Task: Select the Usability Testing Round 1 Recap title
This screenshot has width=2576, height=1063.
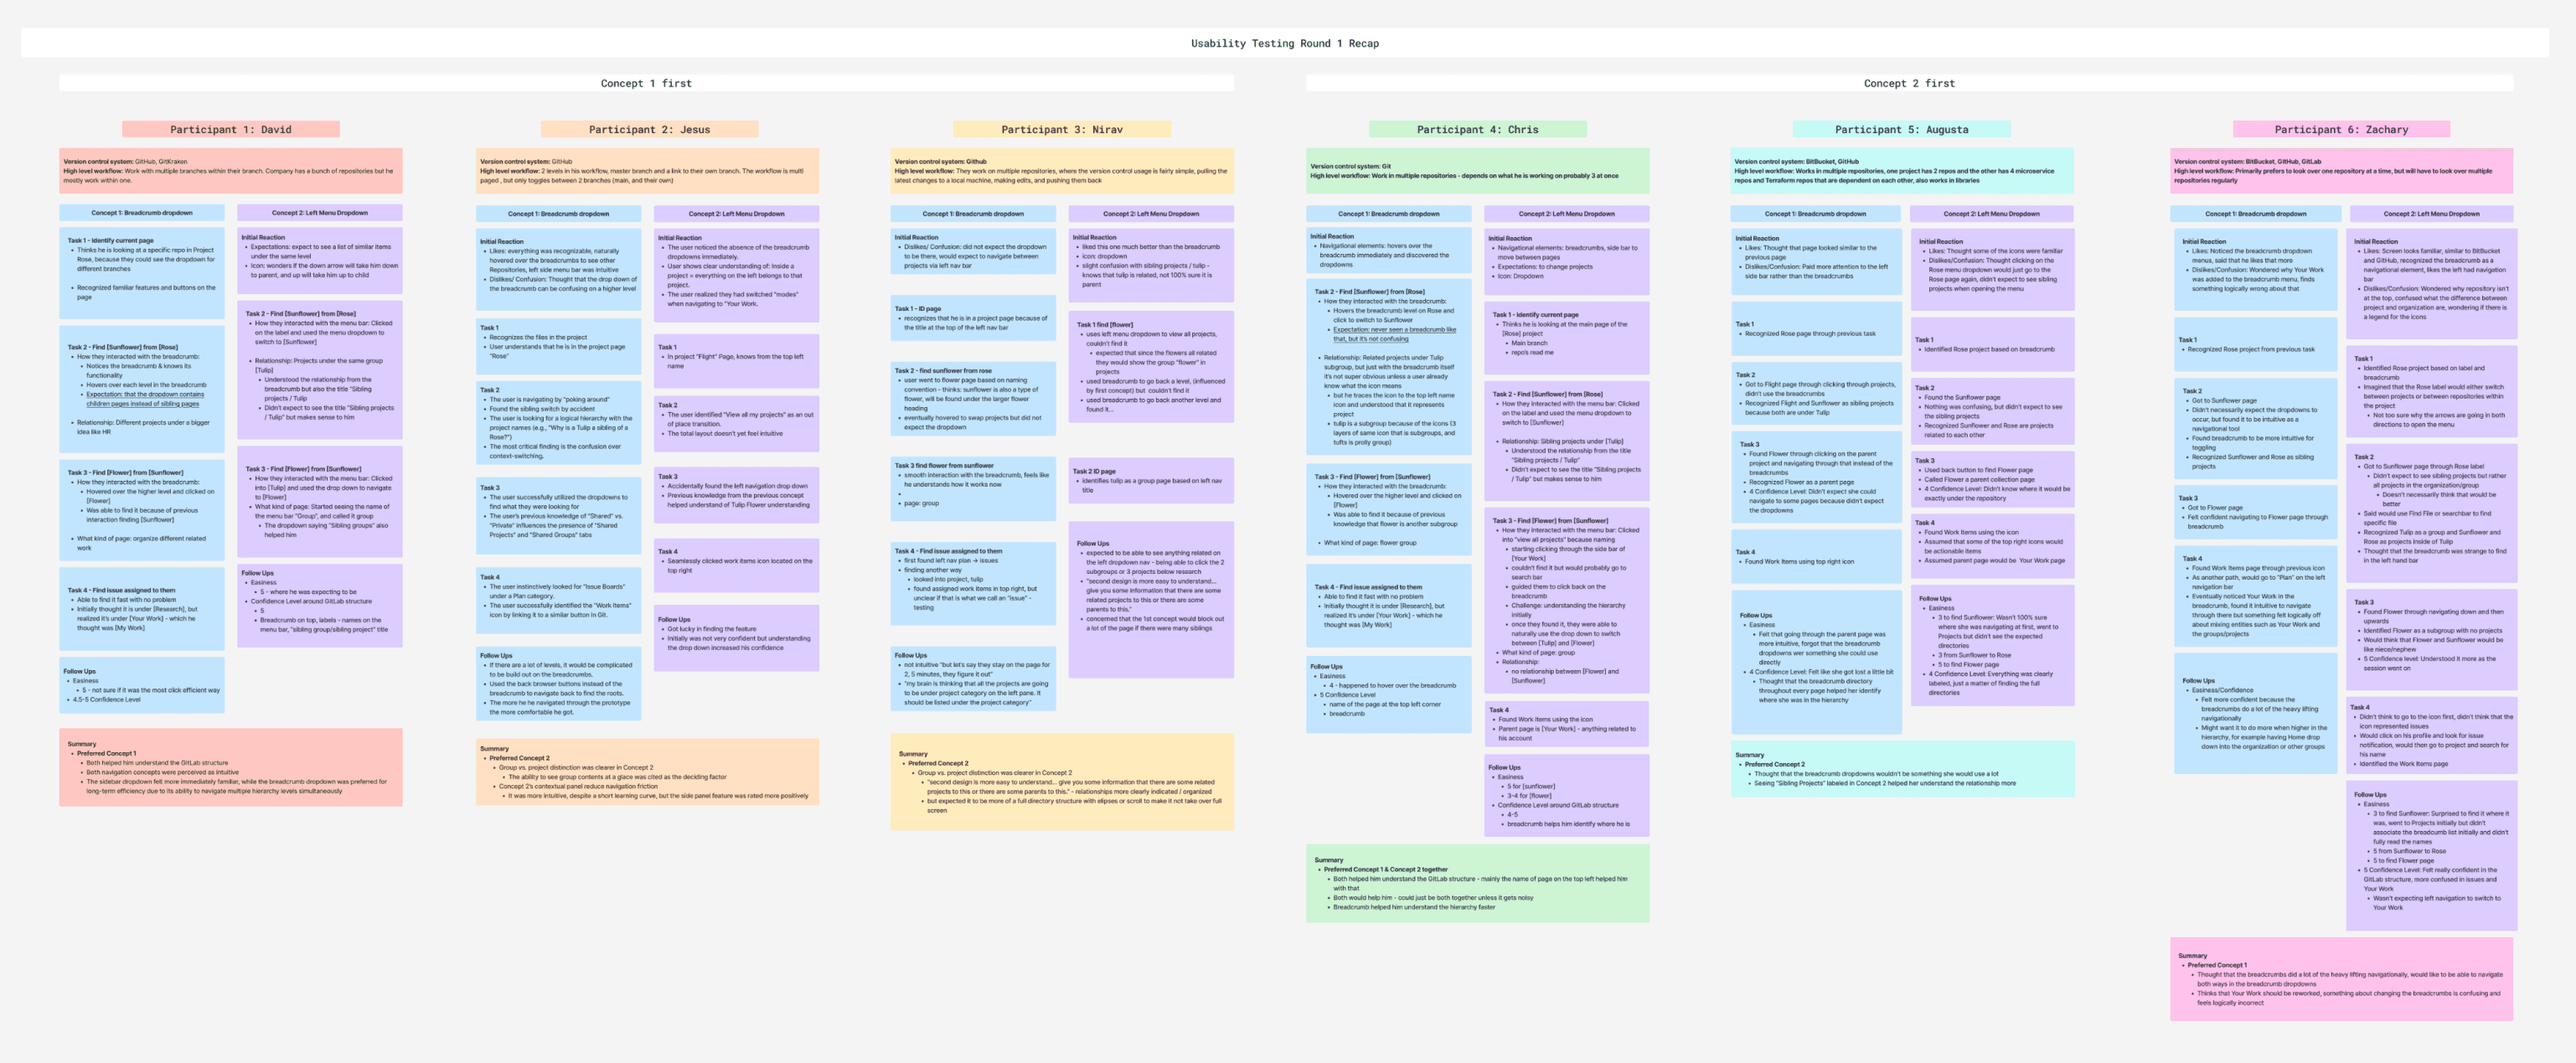Action: pyautogui.click(x=1284, y=43)
